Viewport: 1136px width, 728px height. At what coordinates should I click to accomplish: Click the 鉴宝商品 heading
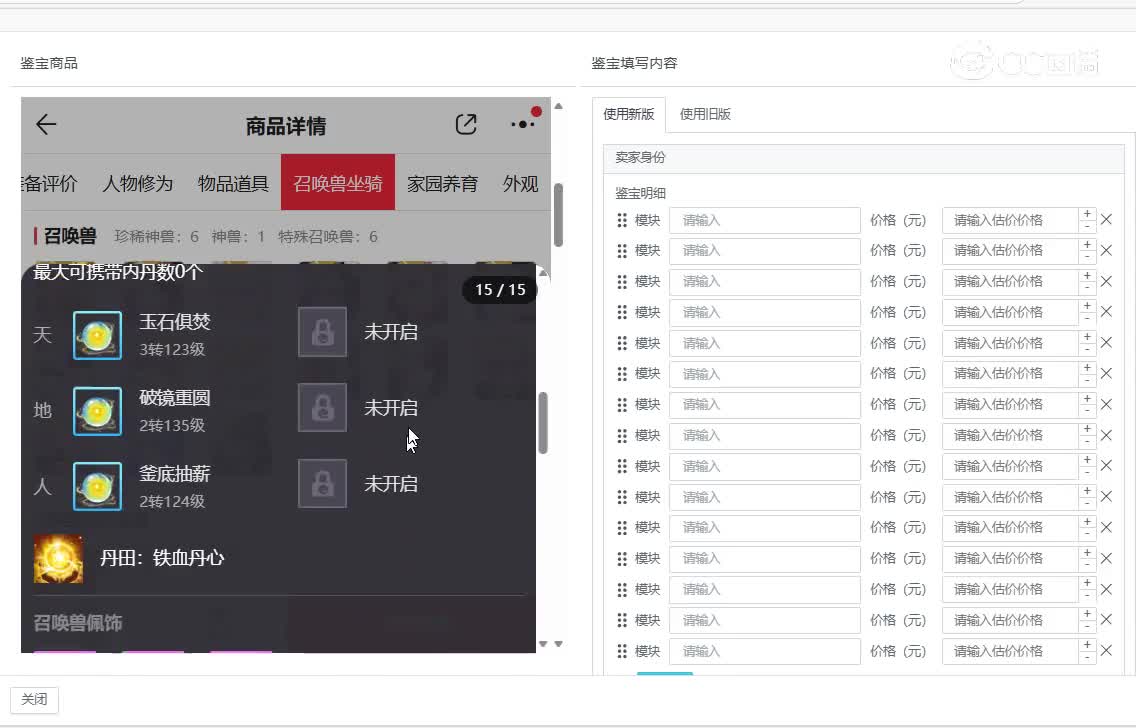[x=49, y=63]
